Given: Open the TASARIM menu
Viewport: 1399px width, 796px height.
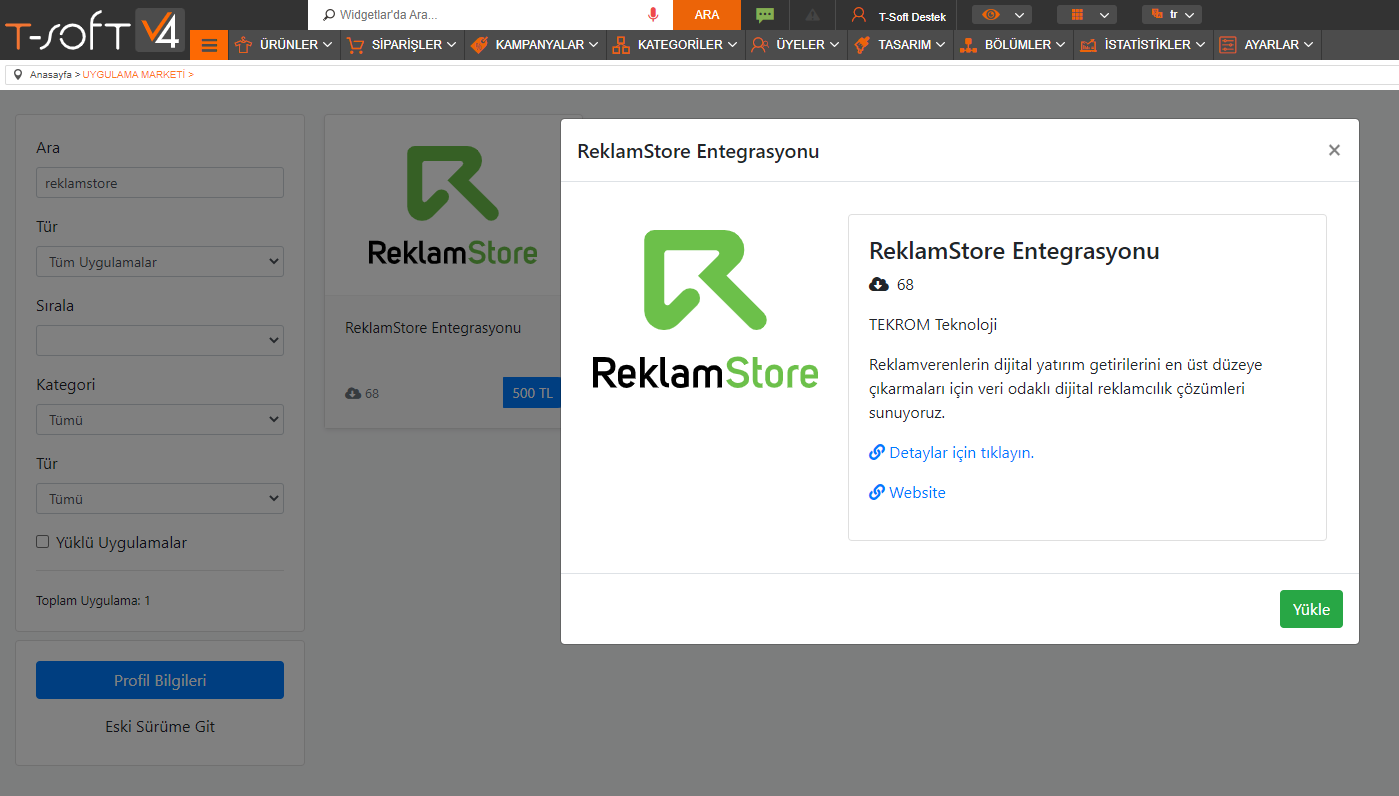Looking at the screenshot, I should click(900, 45).
